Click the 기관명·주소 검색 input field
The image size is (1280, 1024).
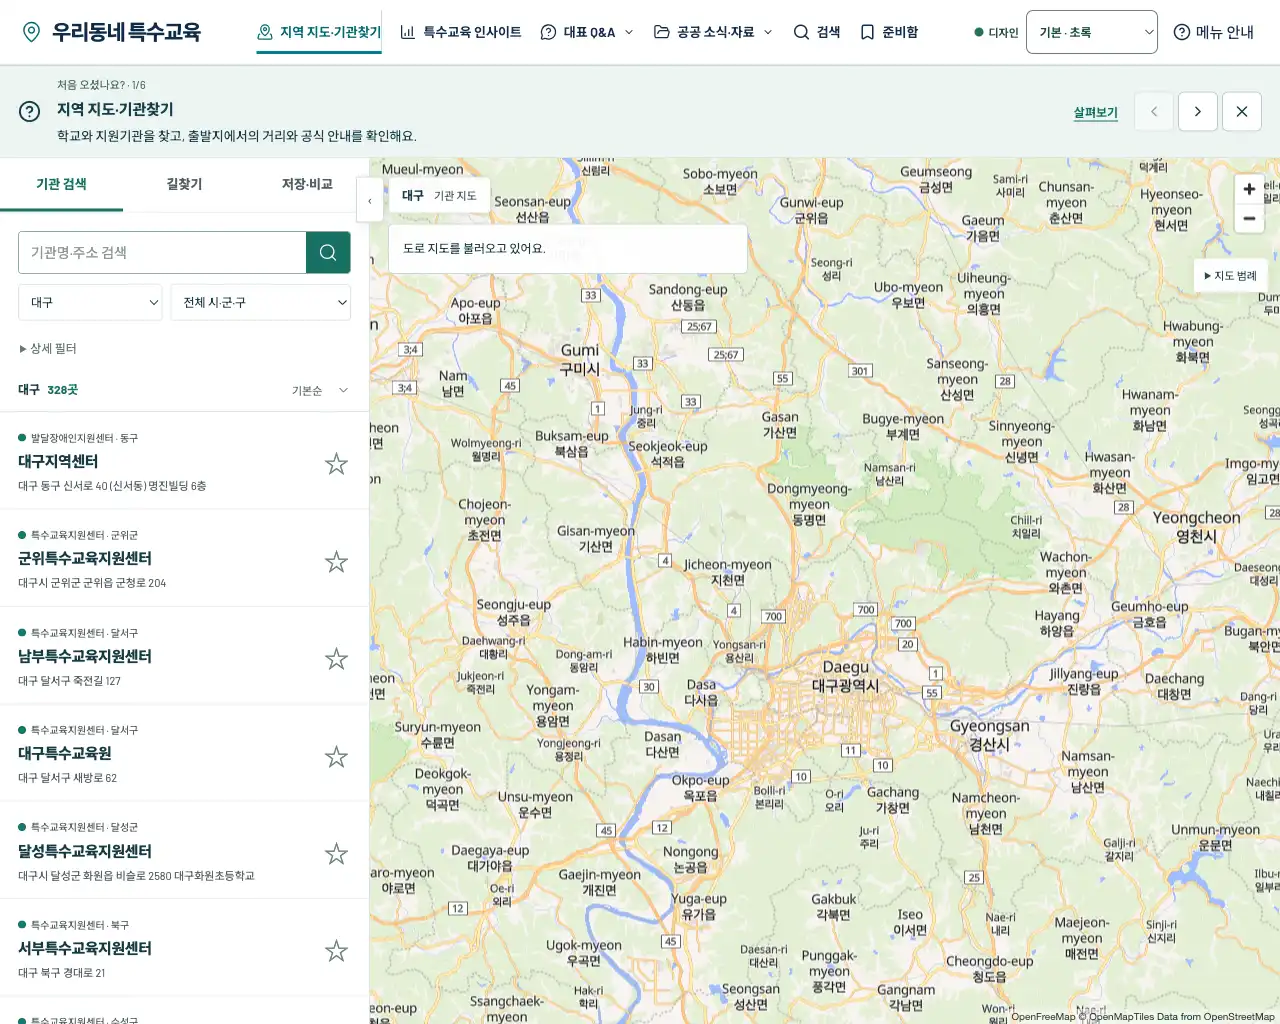coord(162,253)
